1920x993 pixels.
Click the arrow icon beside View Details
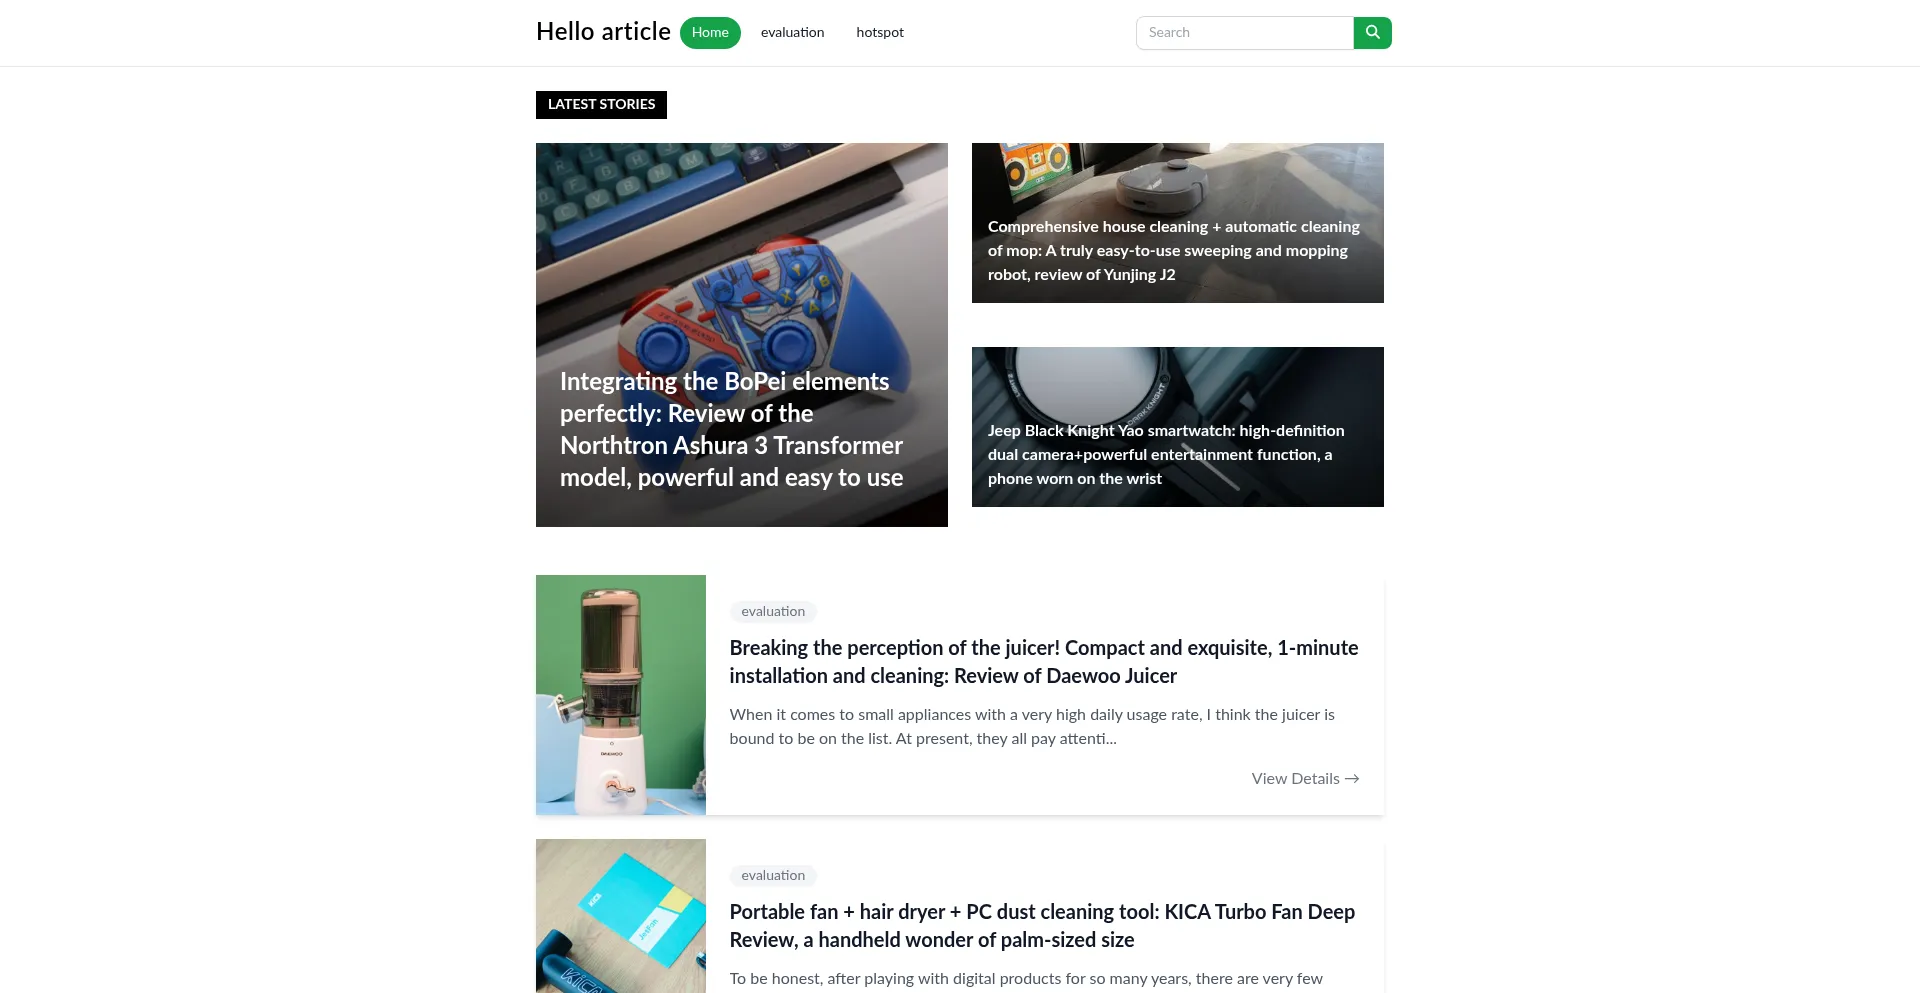(x=1352, y=779)
